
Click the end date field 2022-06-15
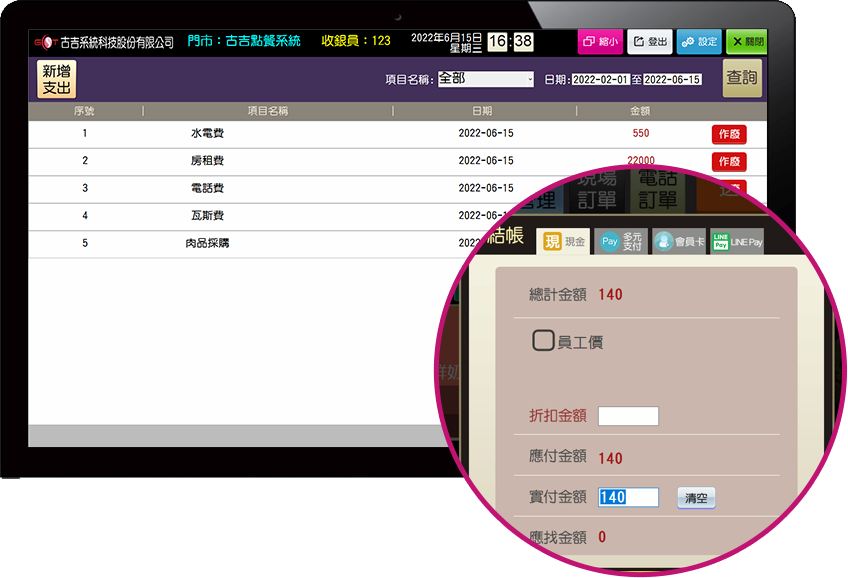672,80
